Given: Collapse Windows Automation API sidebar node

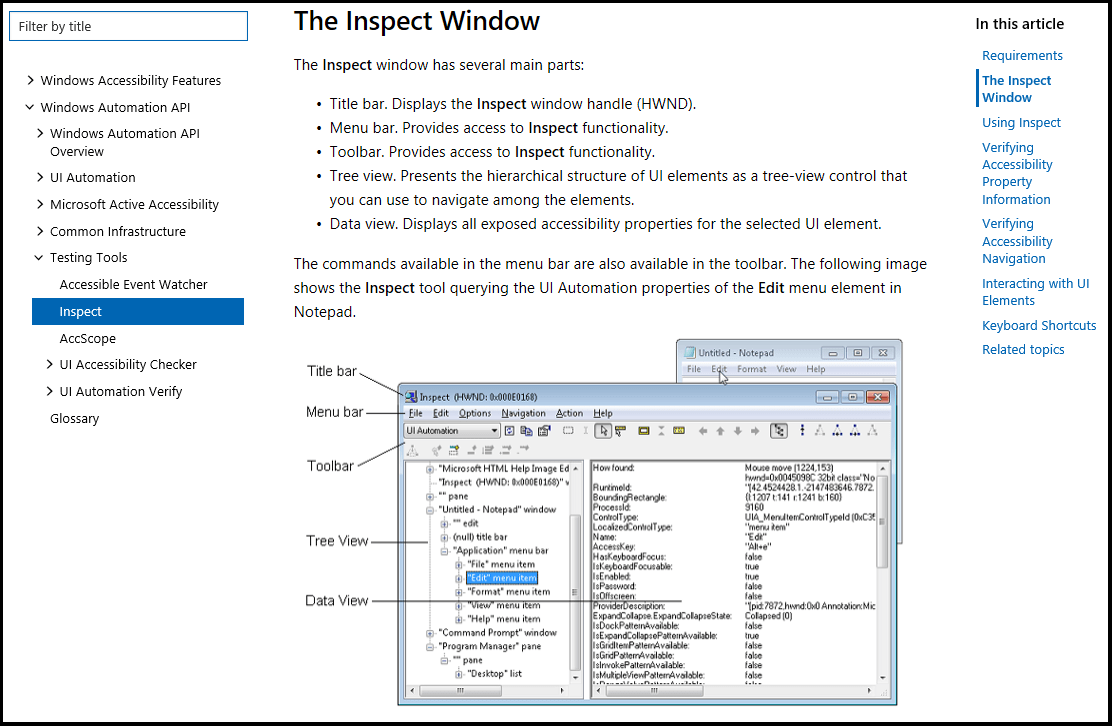Looking at the screenshot, I should click(x=30, y=107).
